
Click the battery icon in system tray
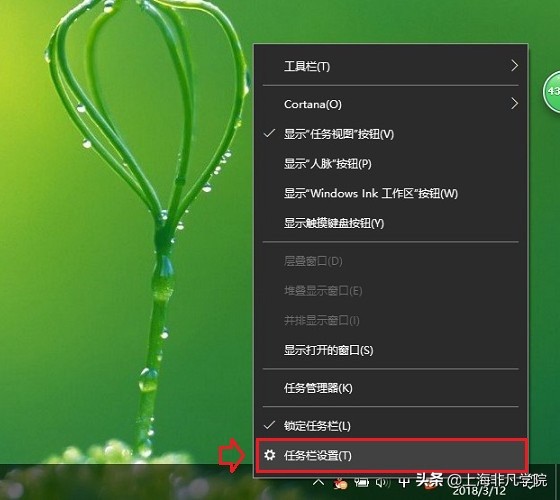coord(361,483)
